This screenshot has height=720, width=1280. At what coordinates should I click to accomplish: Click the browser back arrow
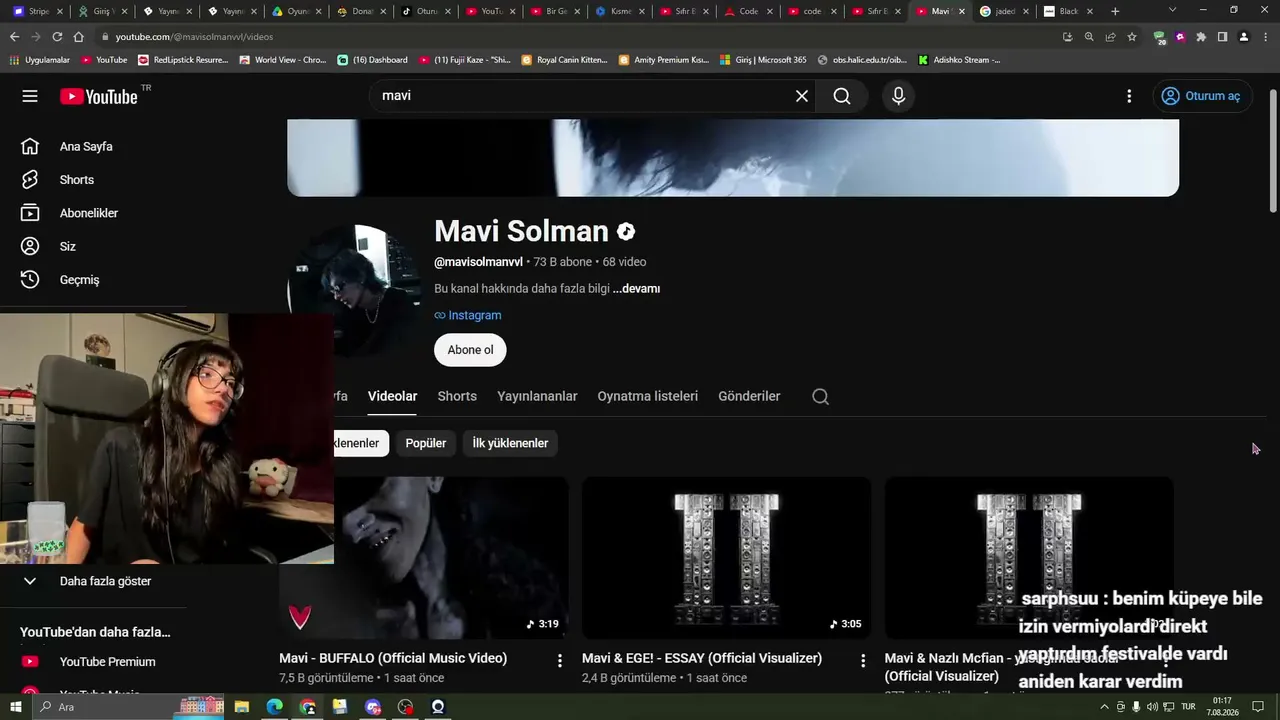coord(14,37)
